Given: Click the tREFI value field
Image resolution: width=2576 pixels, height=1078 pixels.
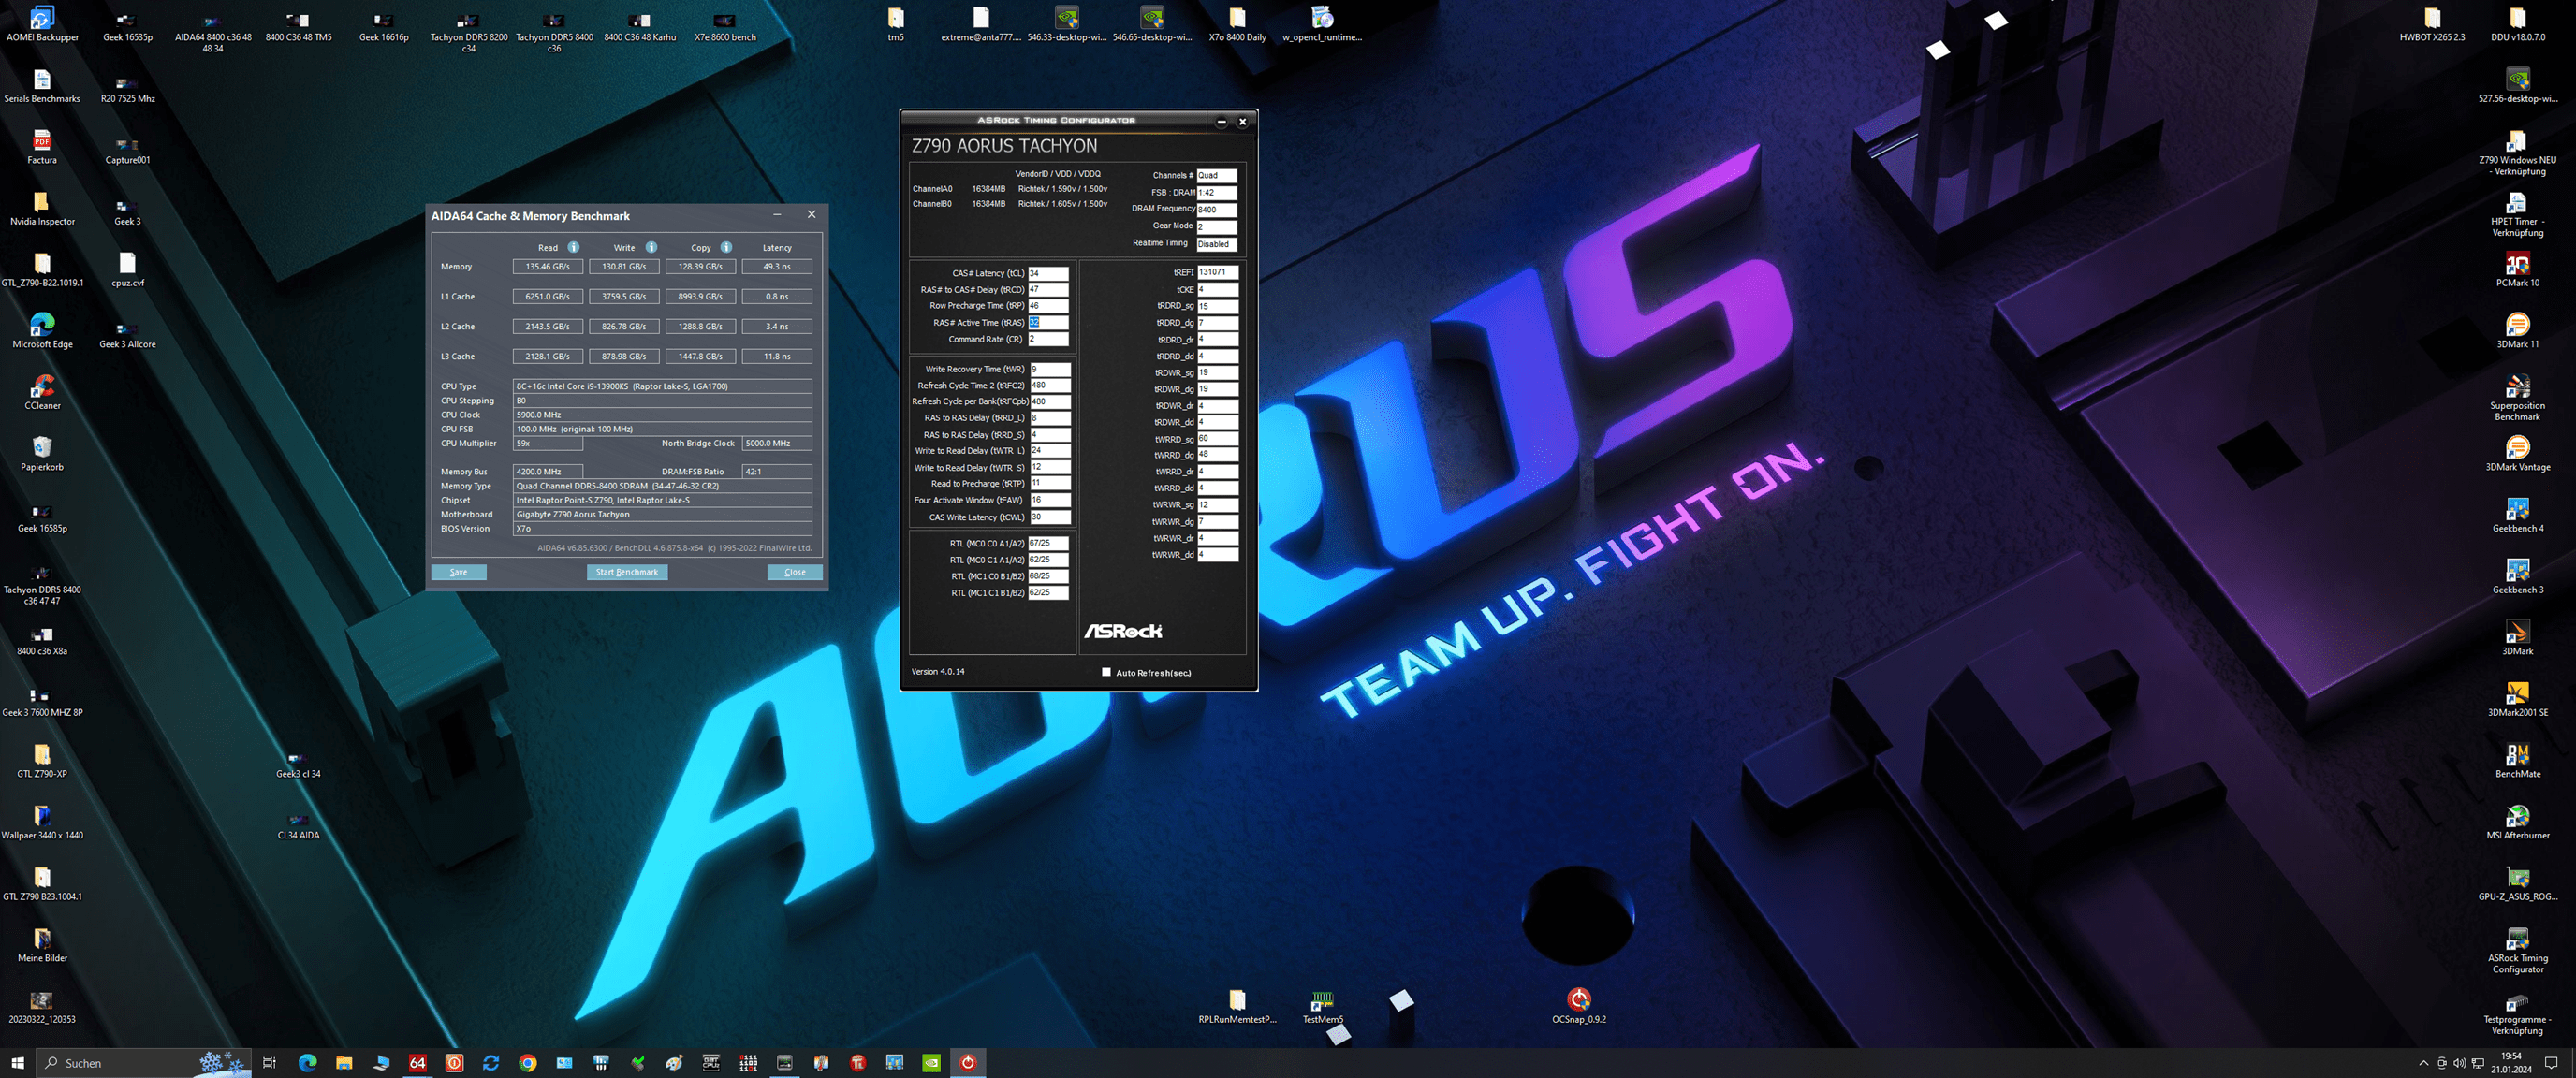Looking at the screenshot, I should click(x=1217, y=272).
